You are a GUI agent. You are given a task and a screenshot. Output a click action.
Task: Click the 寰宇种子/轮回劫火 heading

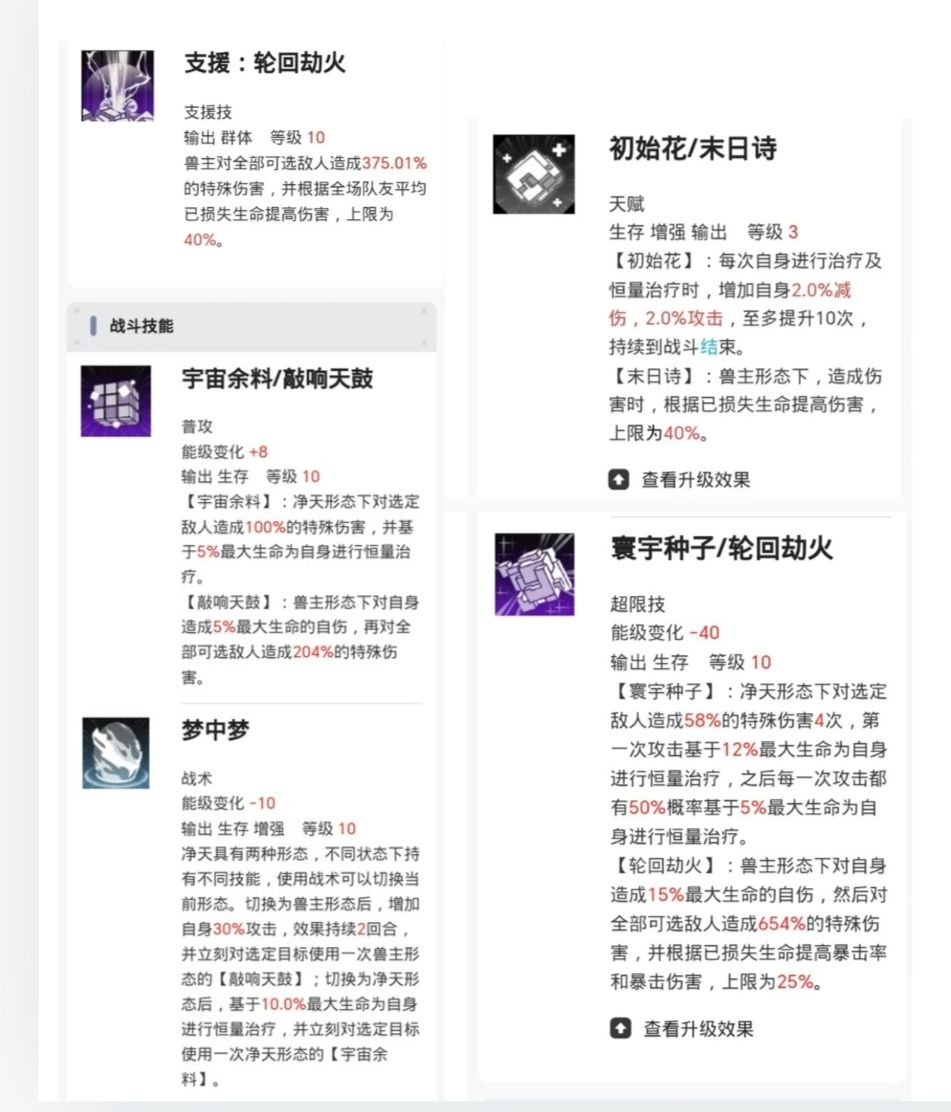721,548
